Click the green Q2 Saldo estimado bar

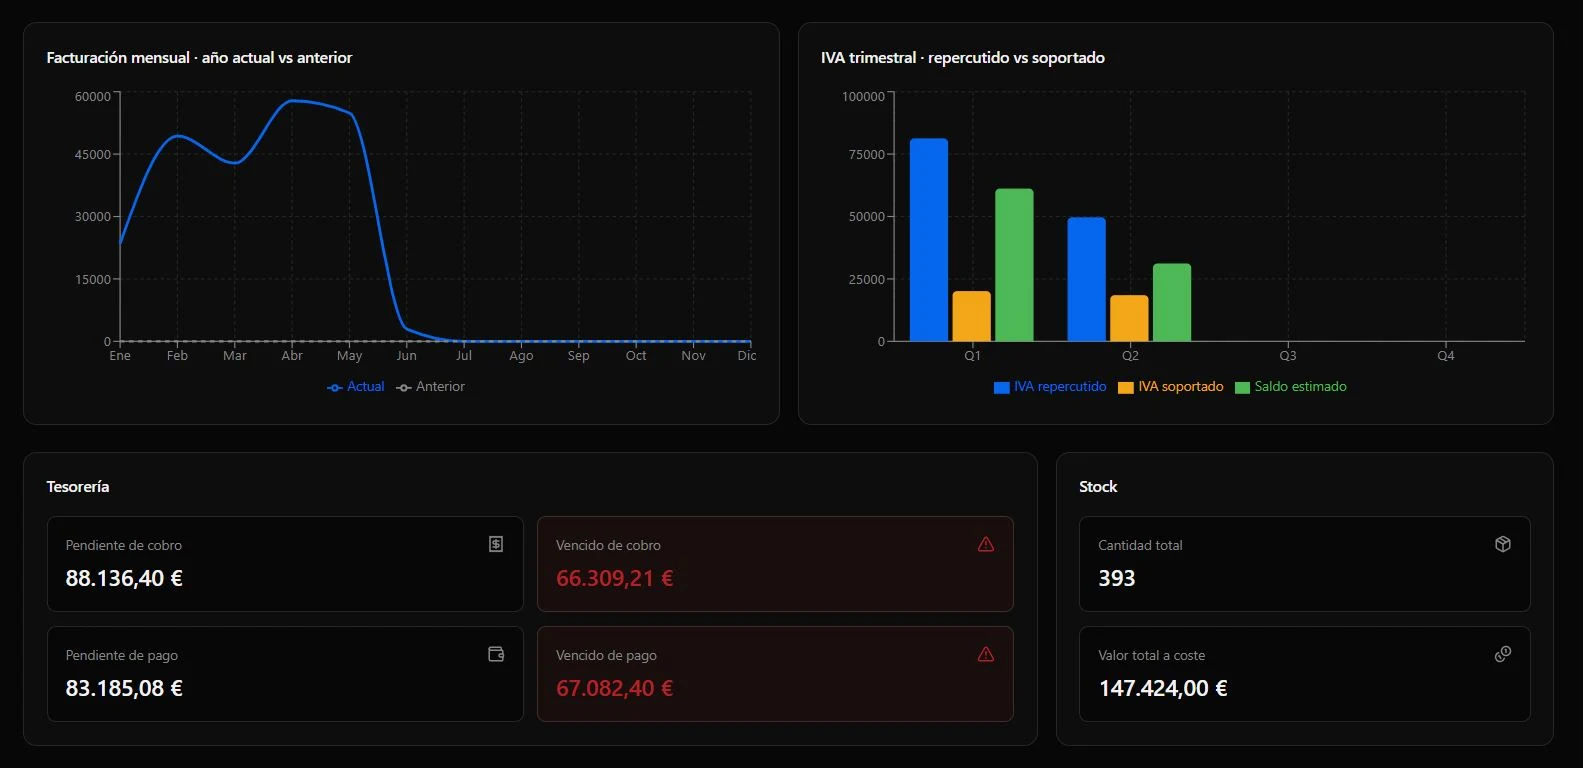tap(1172, 303)
